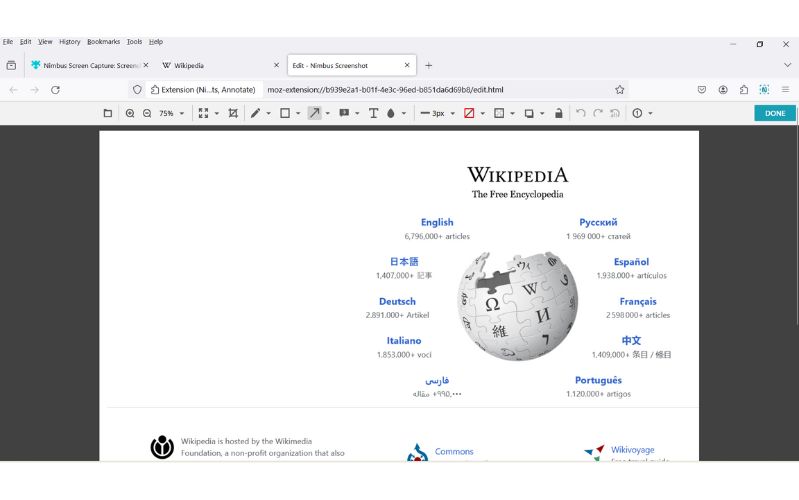This screenshot has width=799, height=500.
Task: Open the fill pattern swatch
Action: point(499,113)
